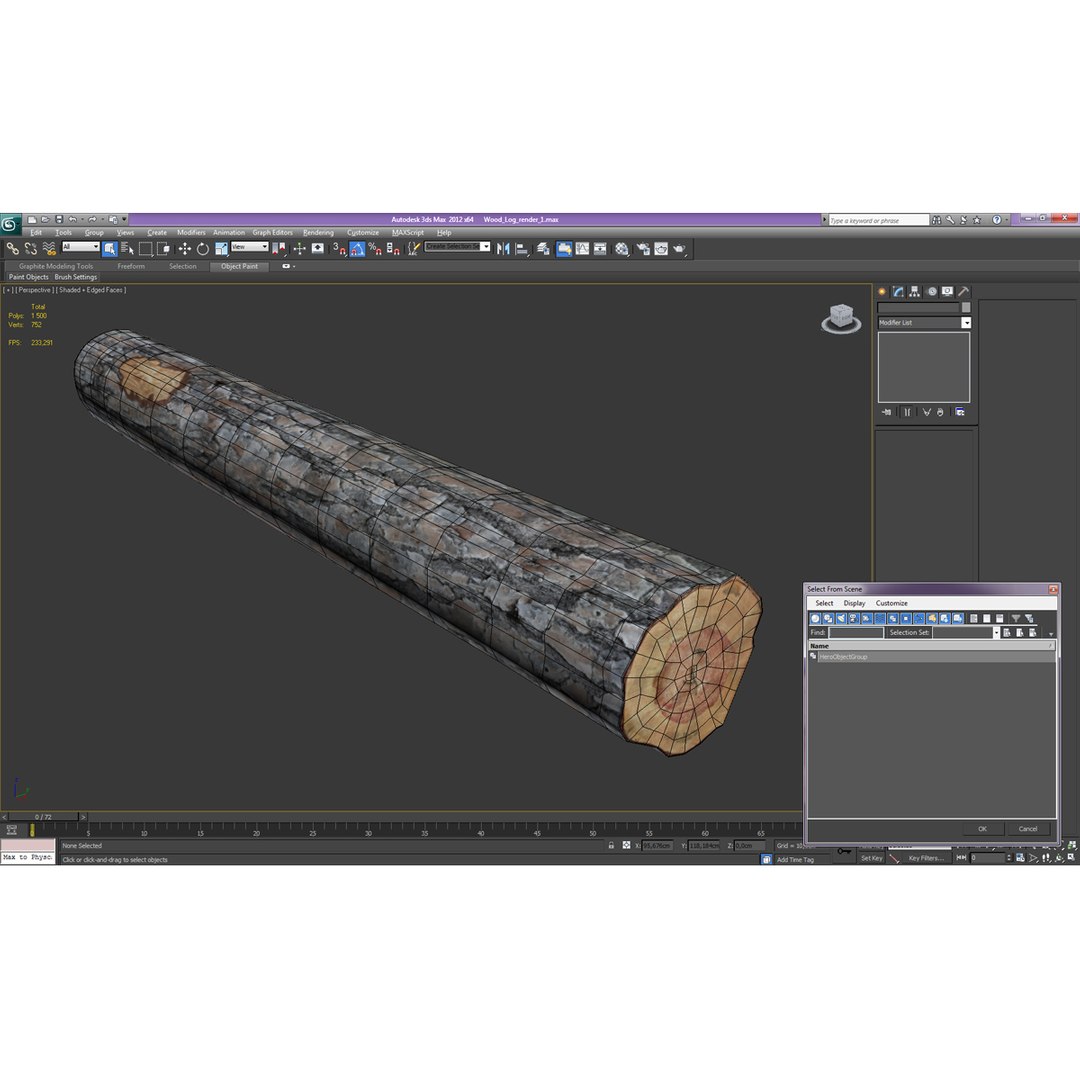Click the Find input field
1080x1080 pixels.
(855, 632)
